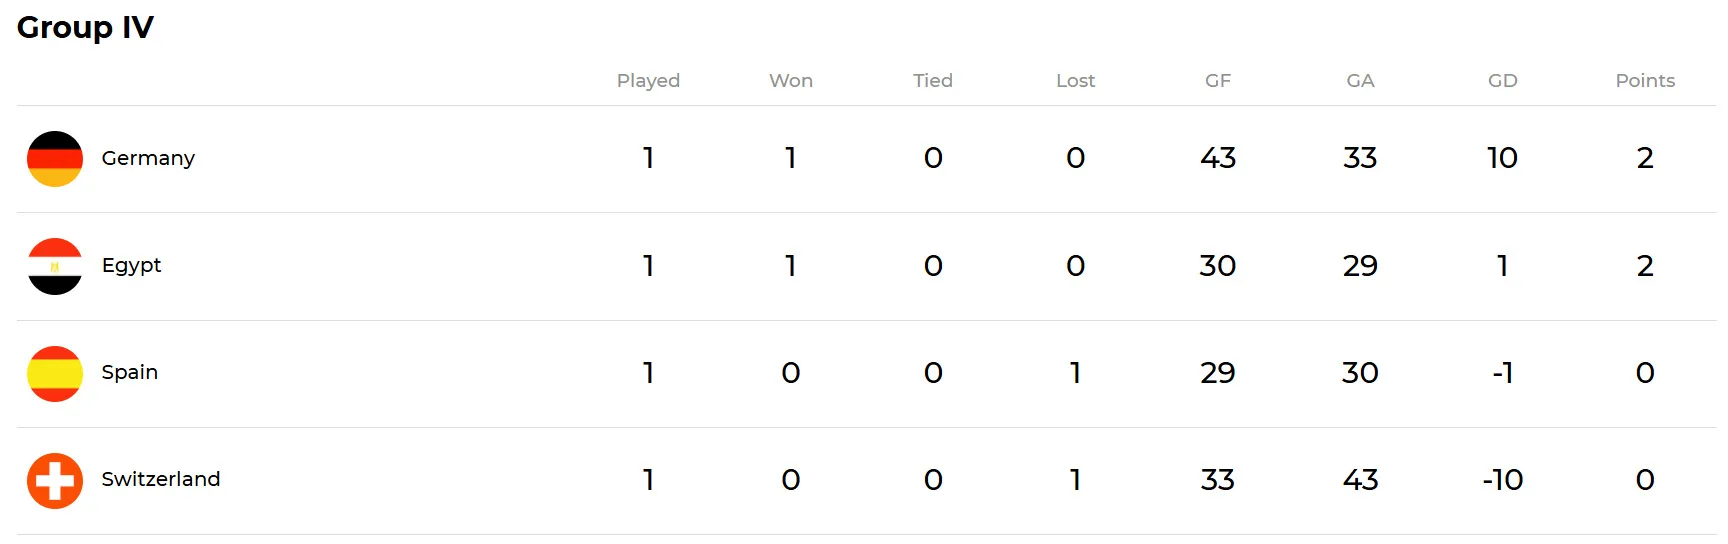
Task: Click the Lost column header
Action: (1075, 80)
